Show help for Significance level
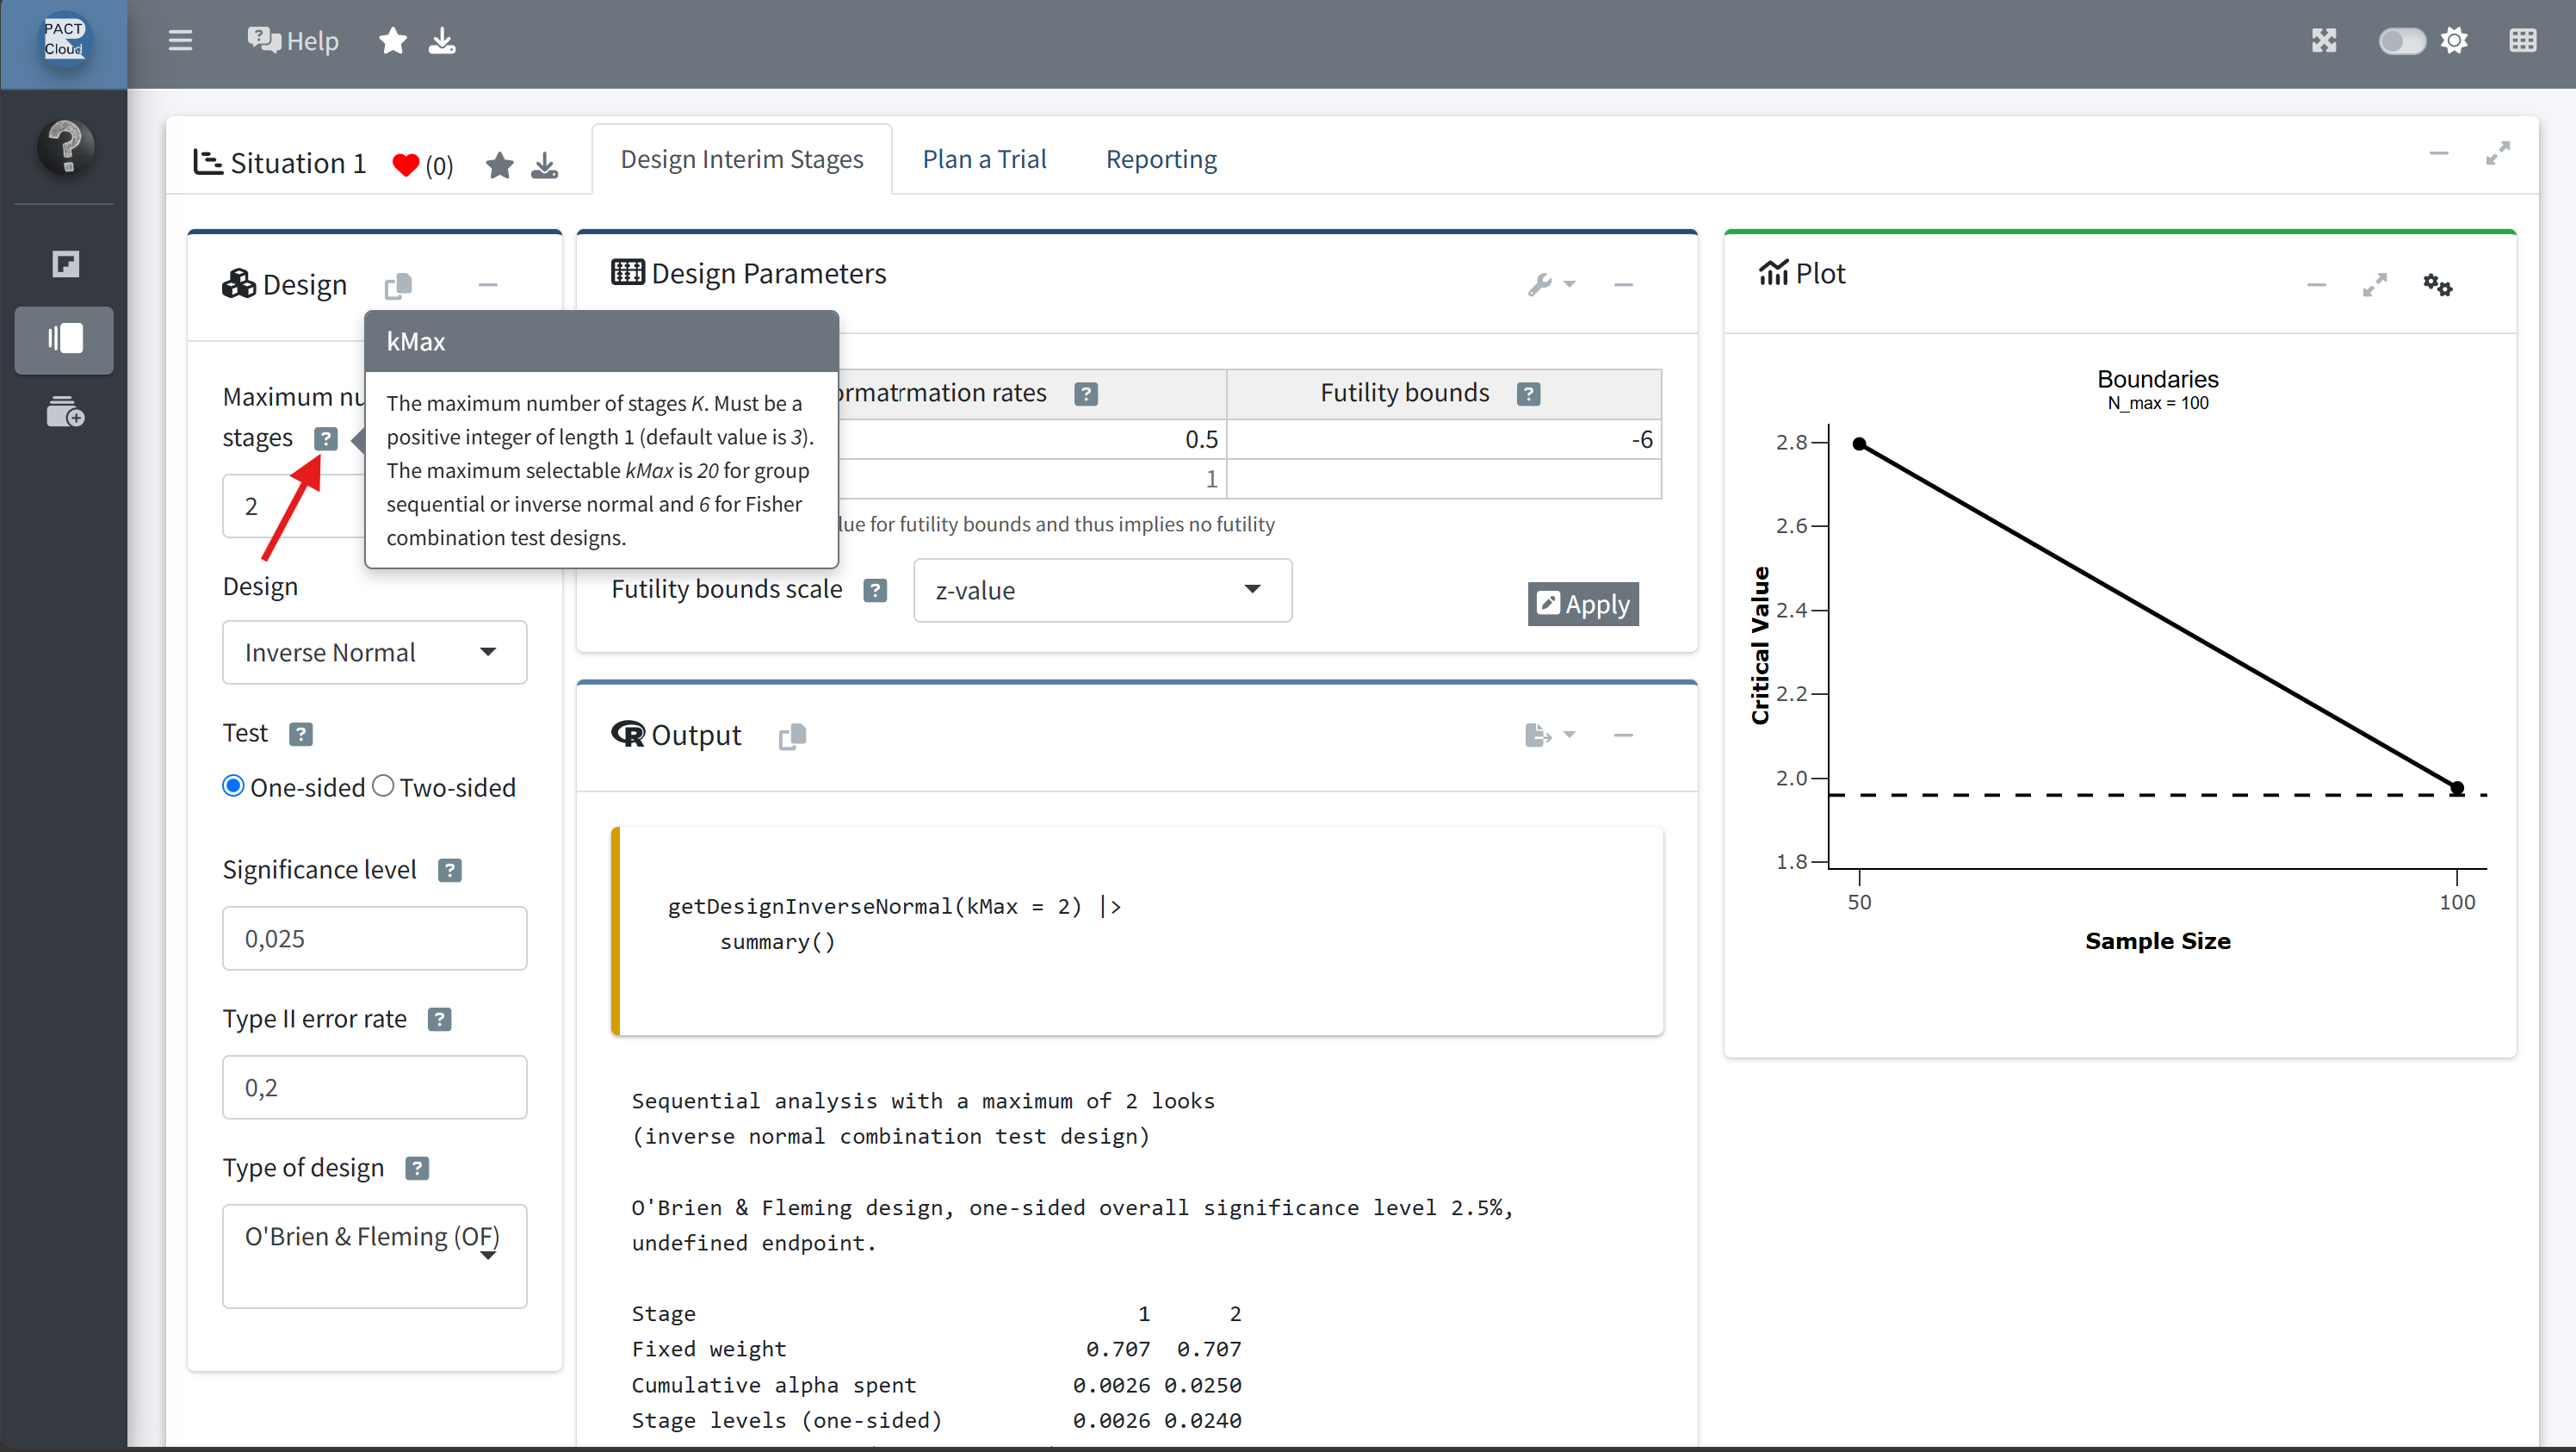 point(449,870)
